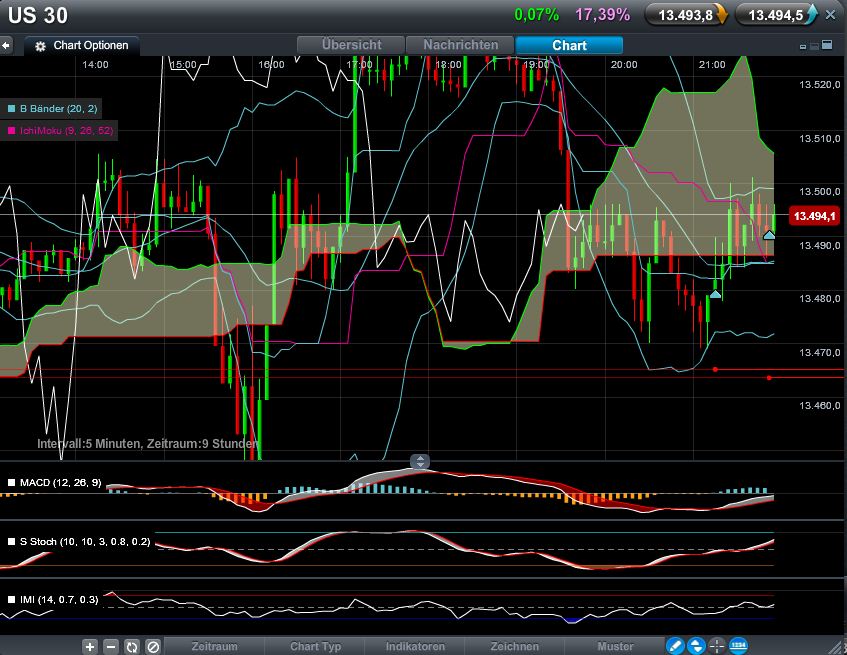Click the blue up-down arrows icon
This screenshot has width=847, height=655.
pyautogui.click(x=696, y=646)
